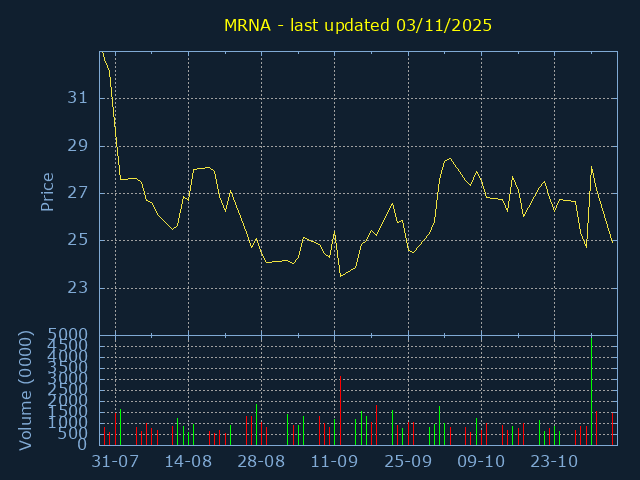The width and height of the screenshot is (640, 480).
Task: Select the 'Volume (0000)' axis label
Action: point(25,391)
